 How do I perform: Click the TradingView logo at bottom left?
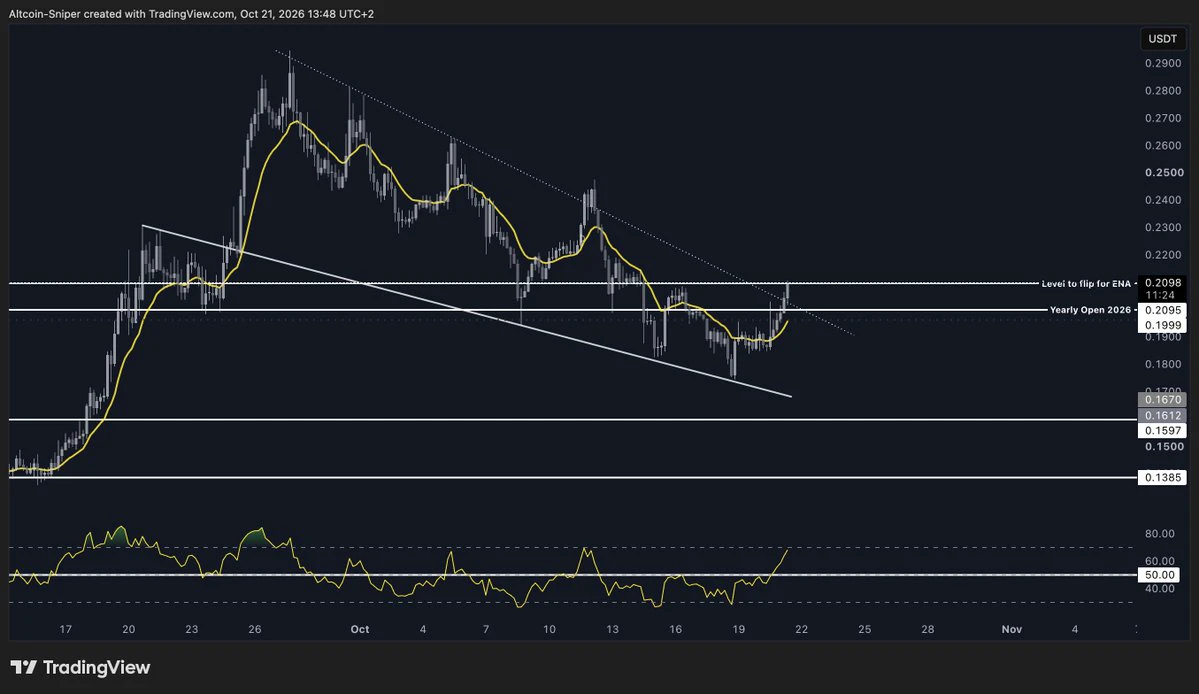tap(80, 667)
